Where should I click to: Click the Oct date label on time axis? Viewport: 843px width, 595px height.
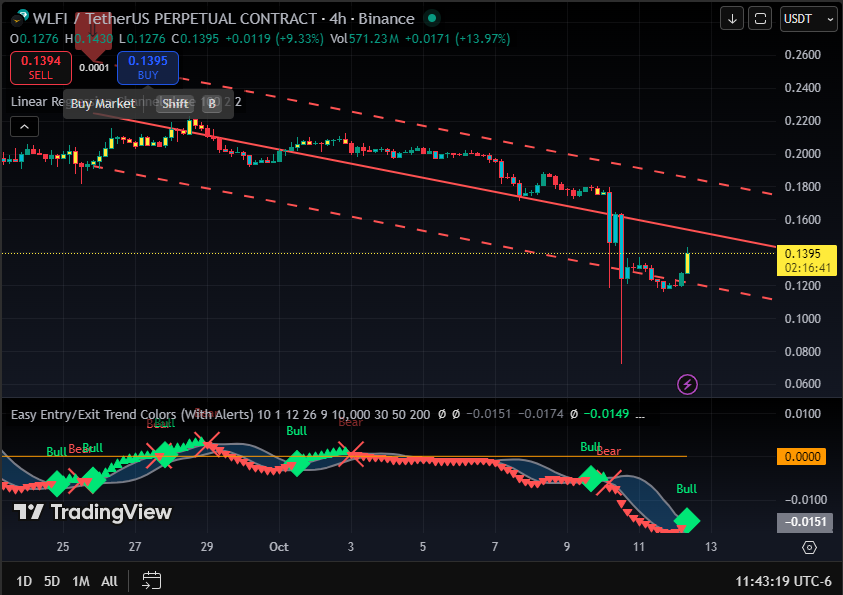coord(278,547)
